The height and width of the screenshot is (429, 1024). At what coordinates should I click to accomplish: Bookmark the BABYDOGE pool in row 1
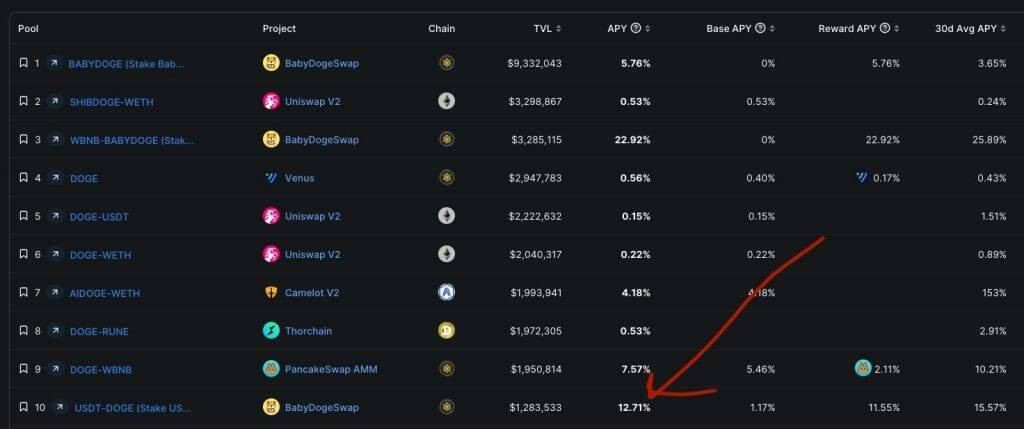click(x=24, y=63)
